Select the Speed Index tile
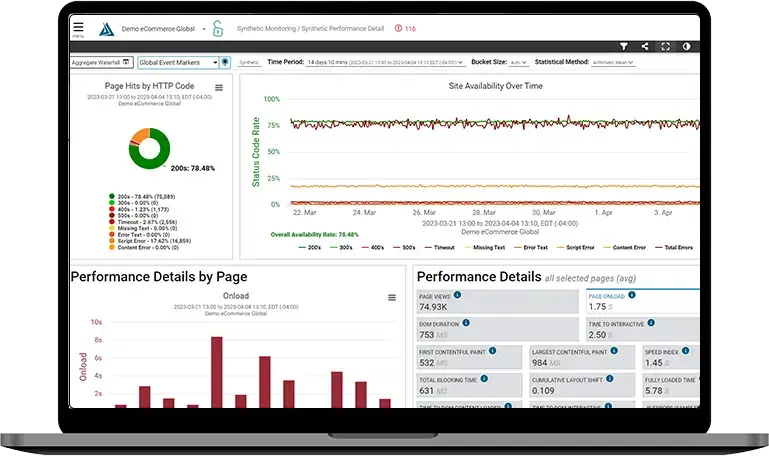769x456 pixels. [x=671, y=357]
